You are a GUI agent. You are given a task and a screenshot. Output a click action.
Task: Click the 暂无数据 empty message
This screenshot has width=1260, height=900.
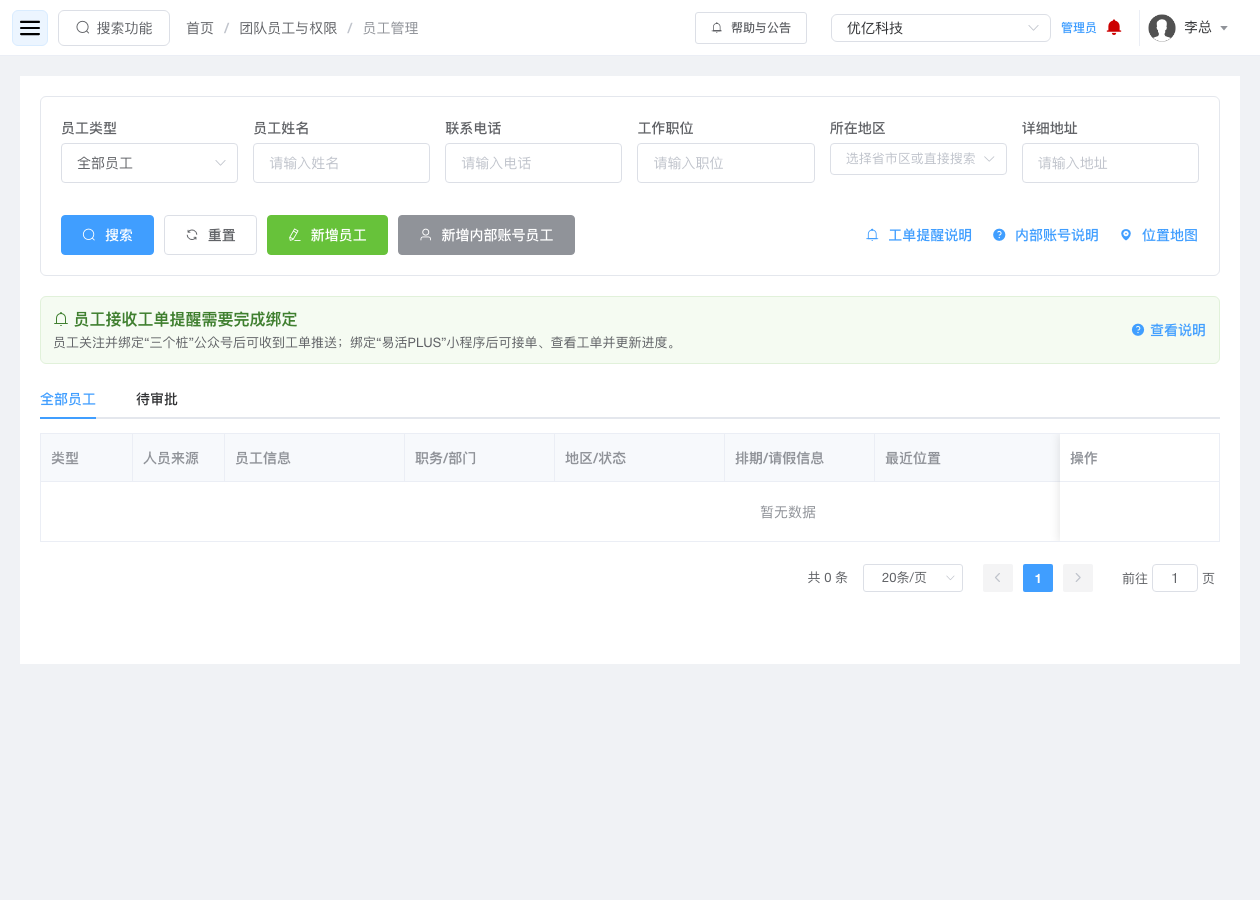788,512
